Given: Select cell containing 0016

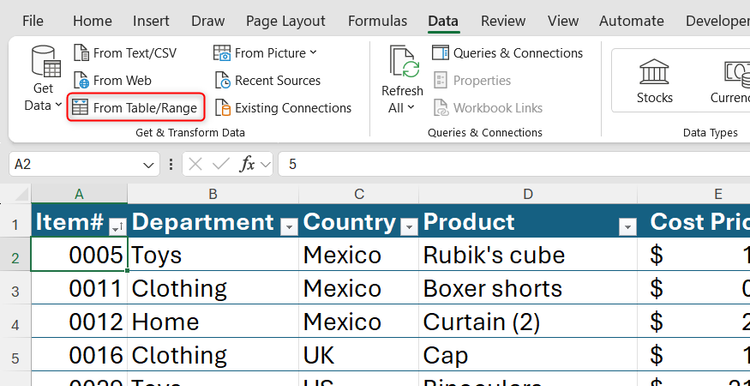Looking at the screenshot, I should (79, 355).
